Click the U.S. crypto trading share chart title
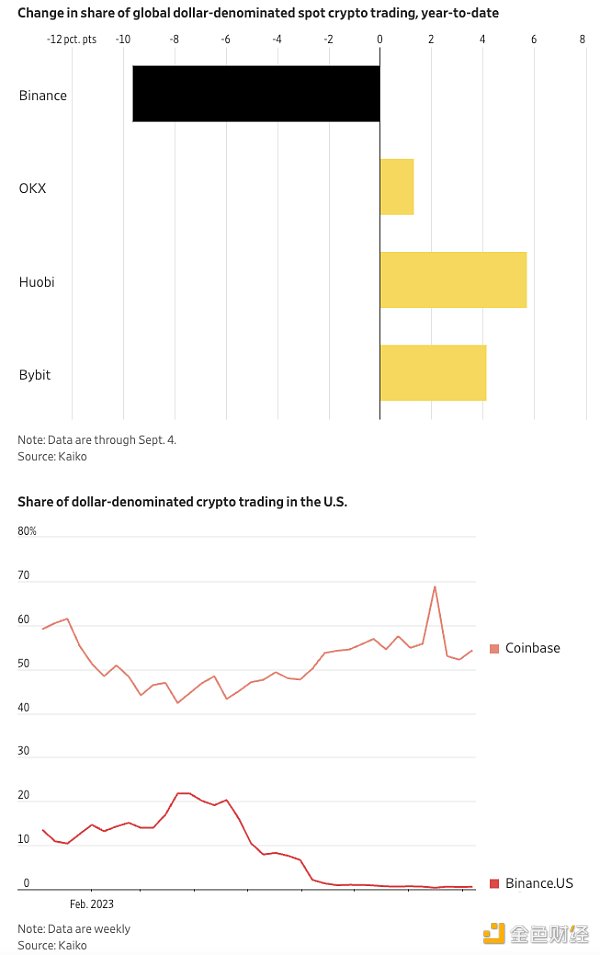 coord(182,500)
